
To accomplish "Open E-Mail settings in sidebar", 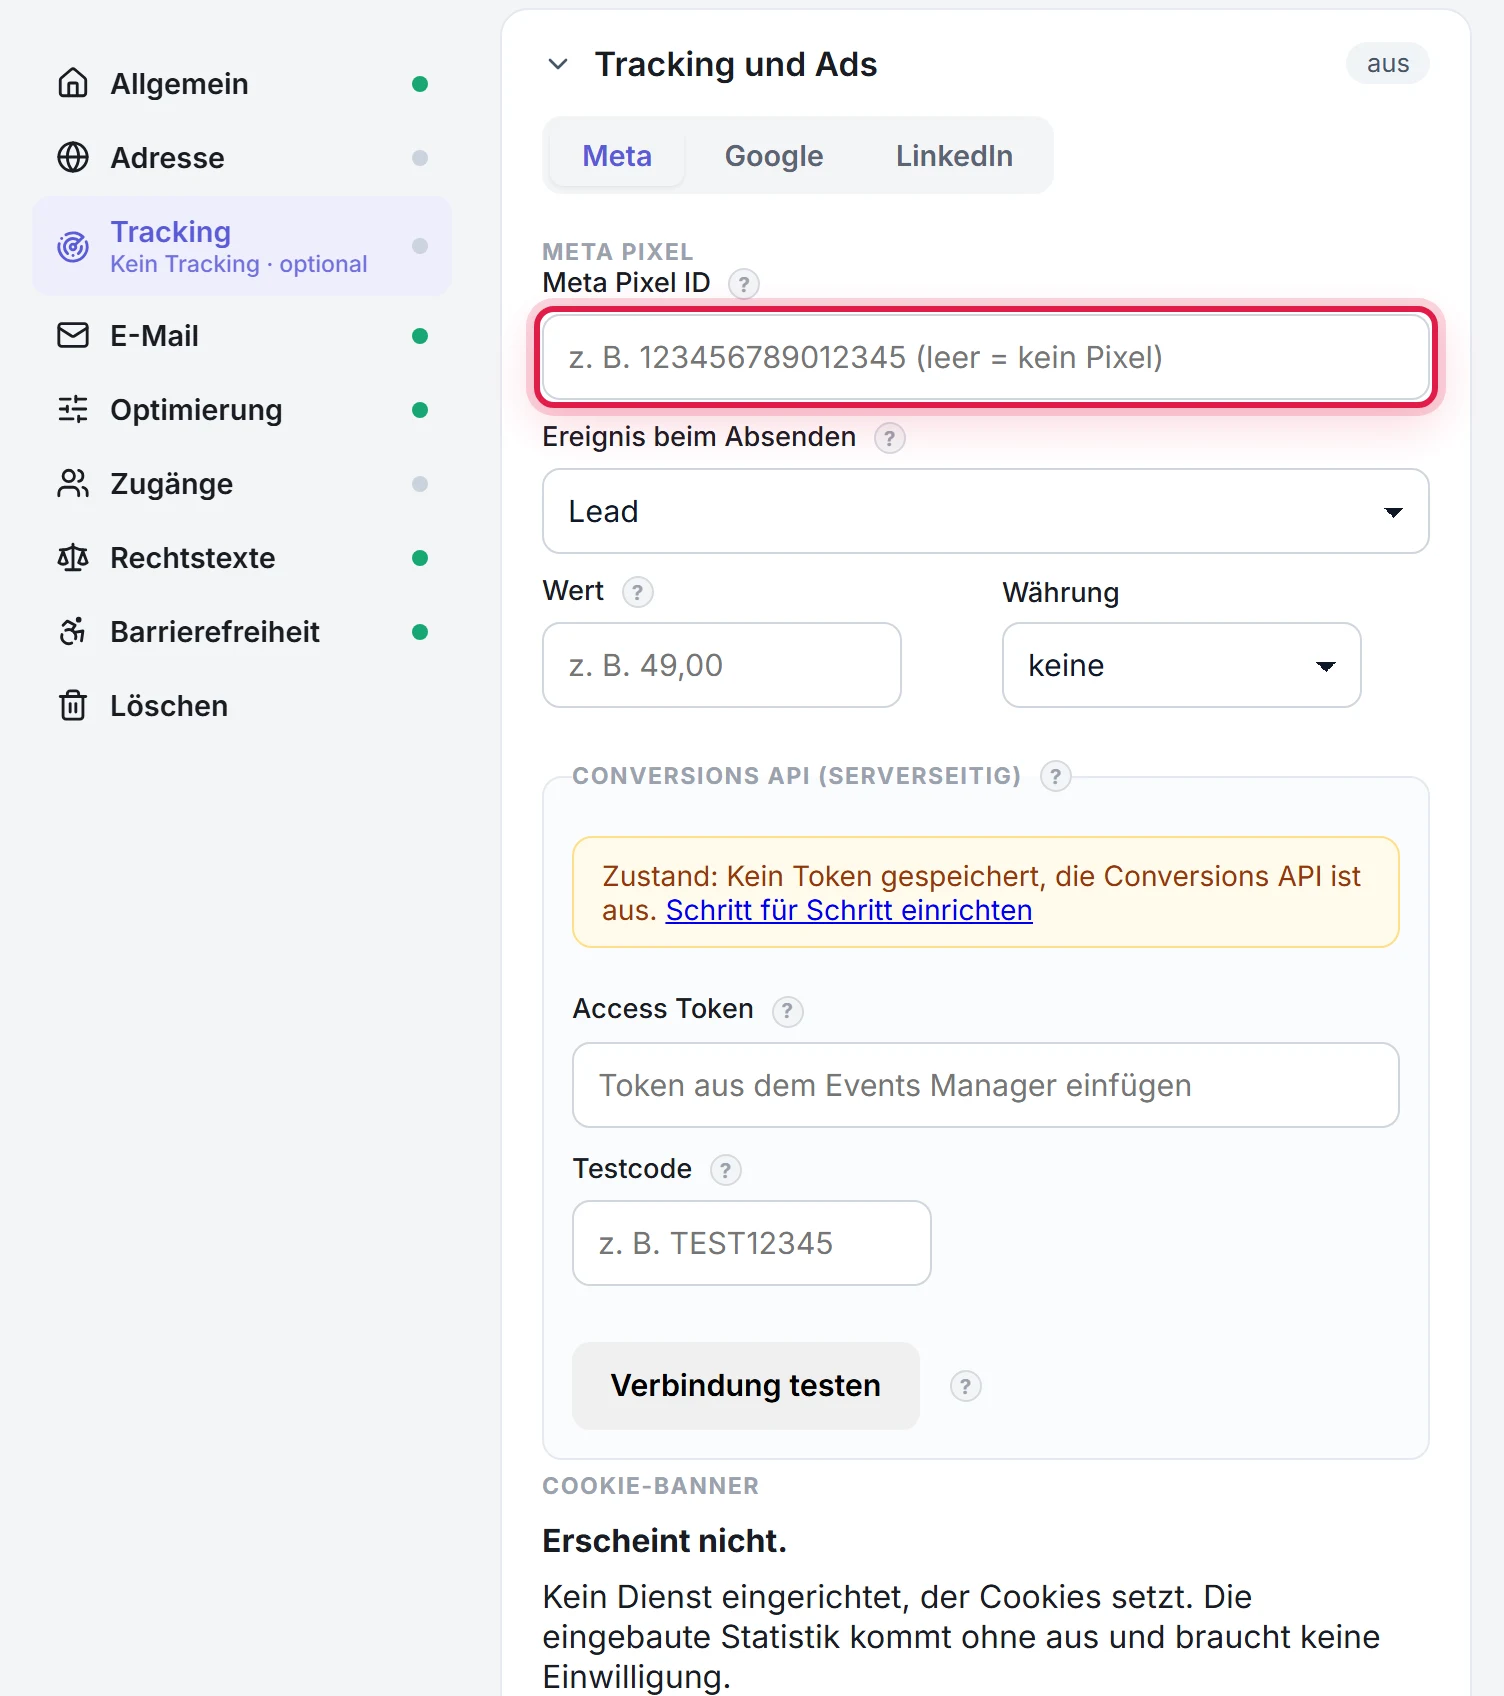I will tap(242, 336).
